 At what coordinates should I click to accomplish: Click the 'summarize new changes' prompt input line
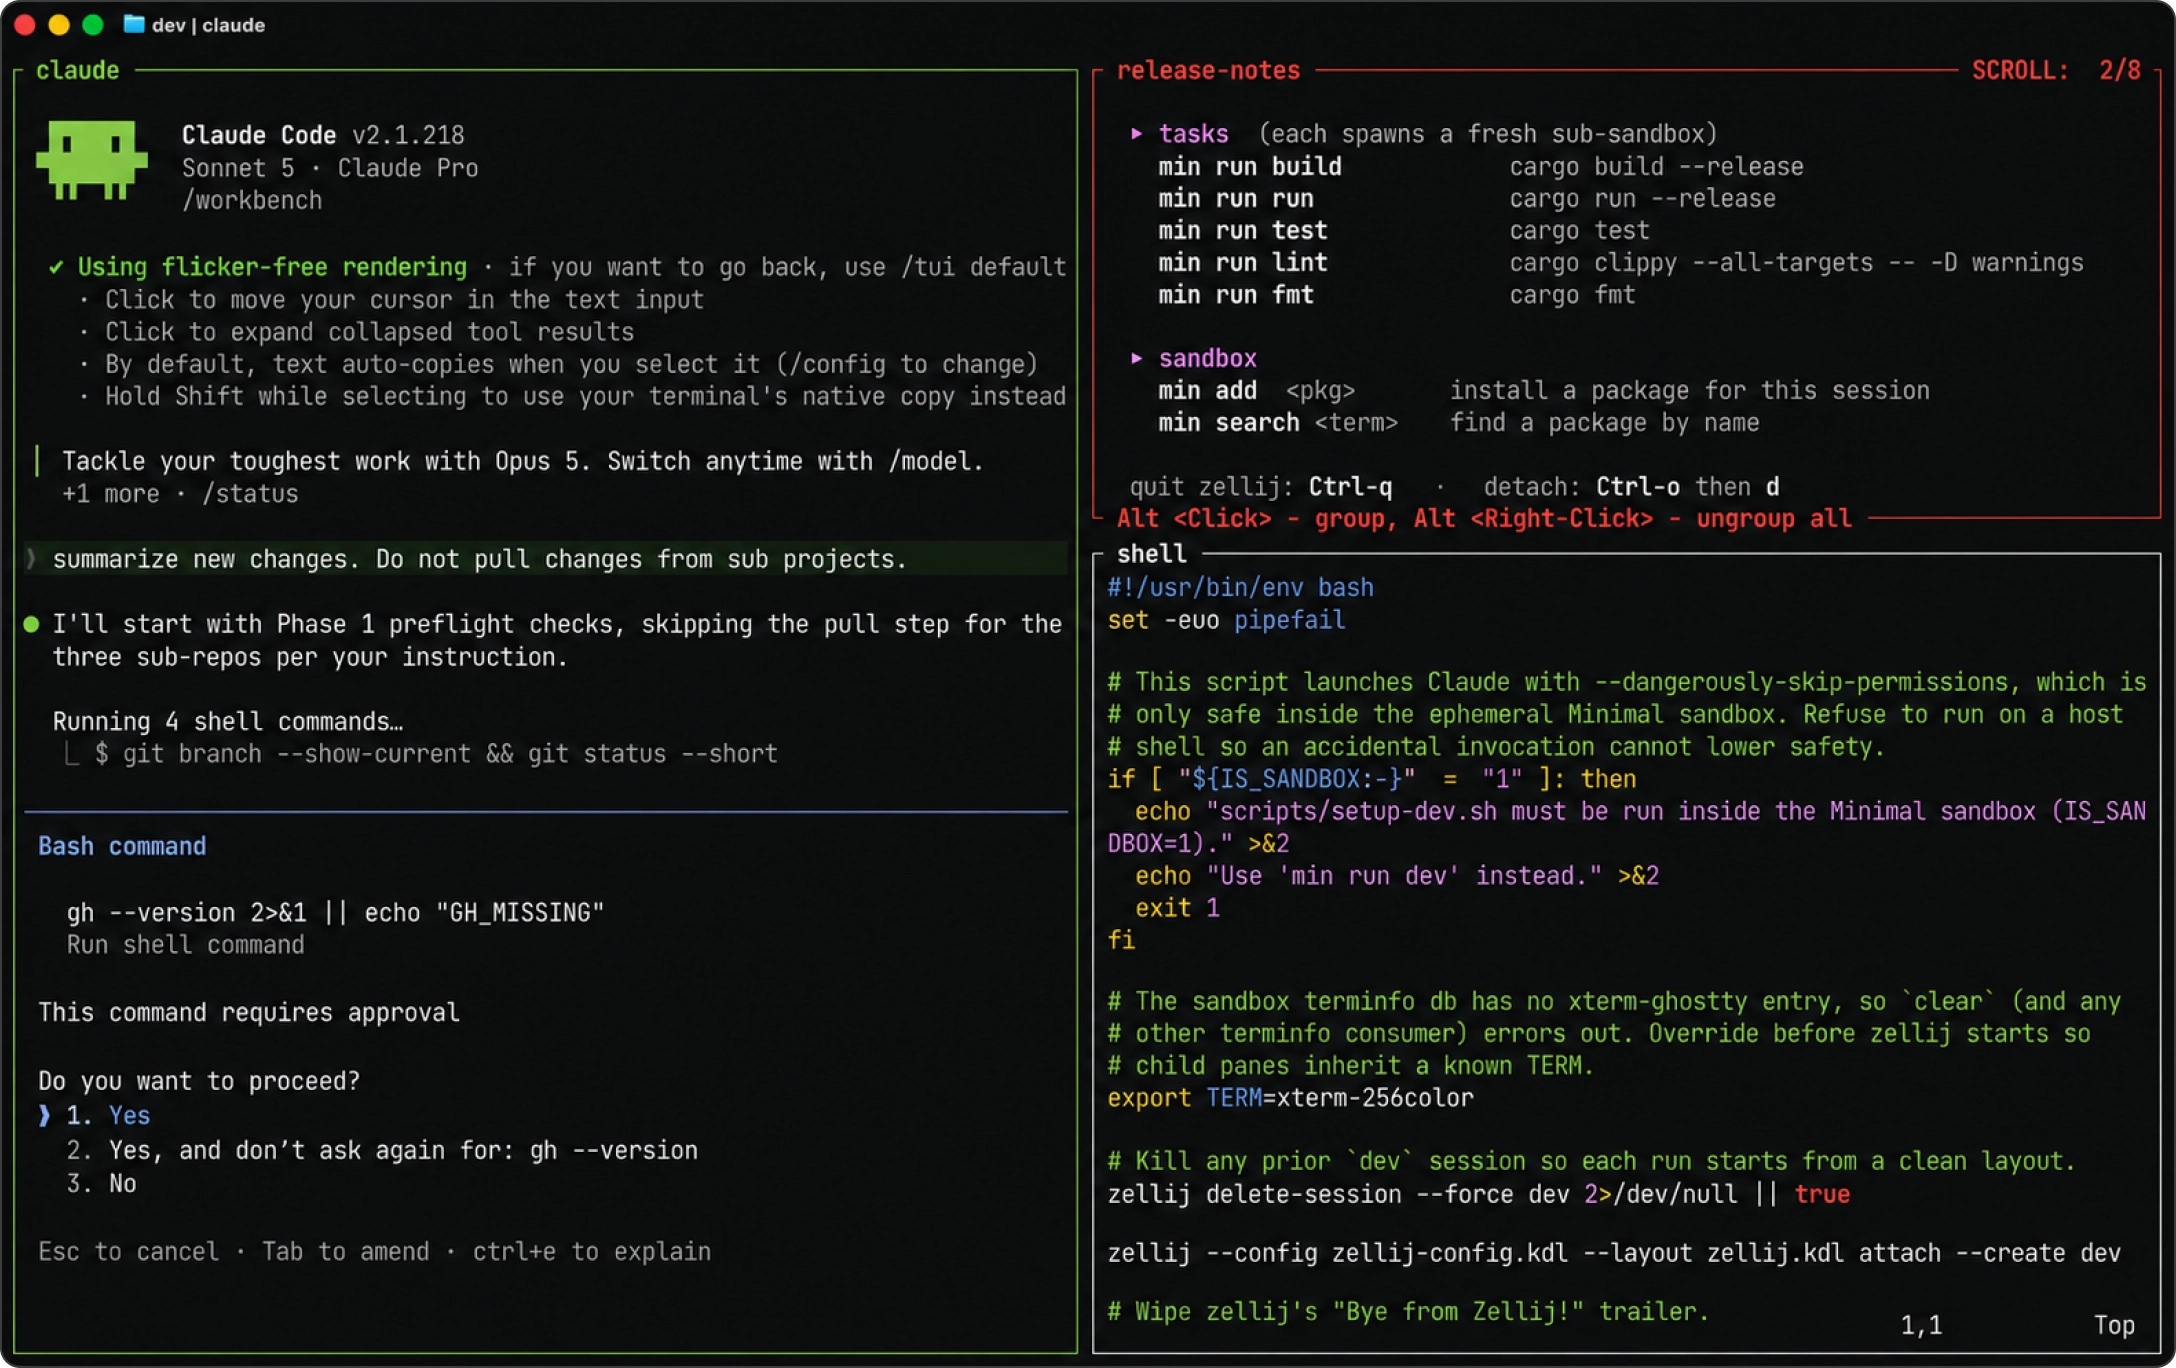(x=546, y=559)
